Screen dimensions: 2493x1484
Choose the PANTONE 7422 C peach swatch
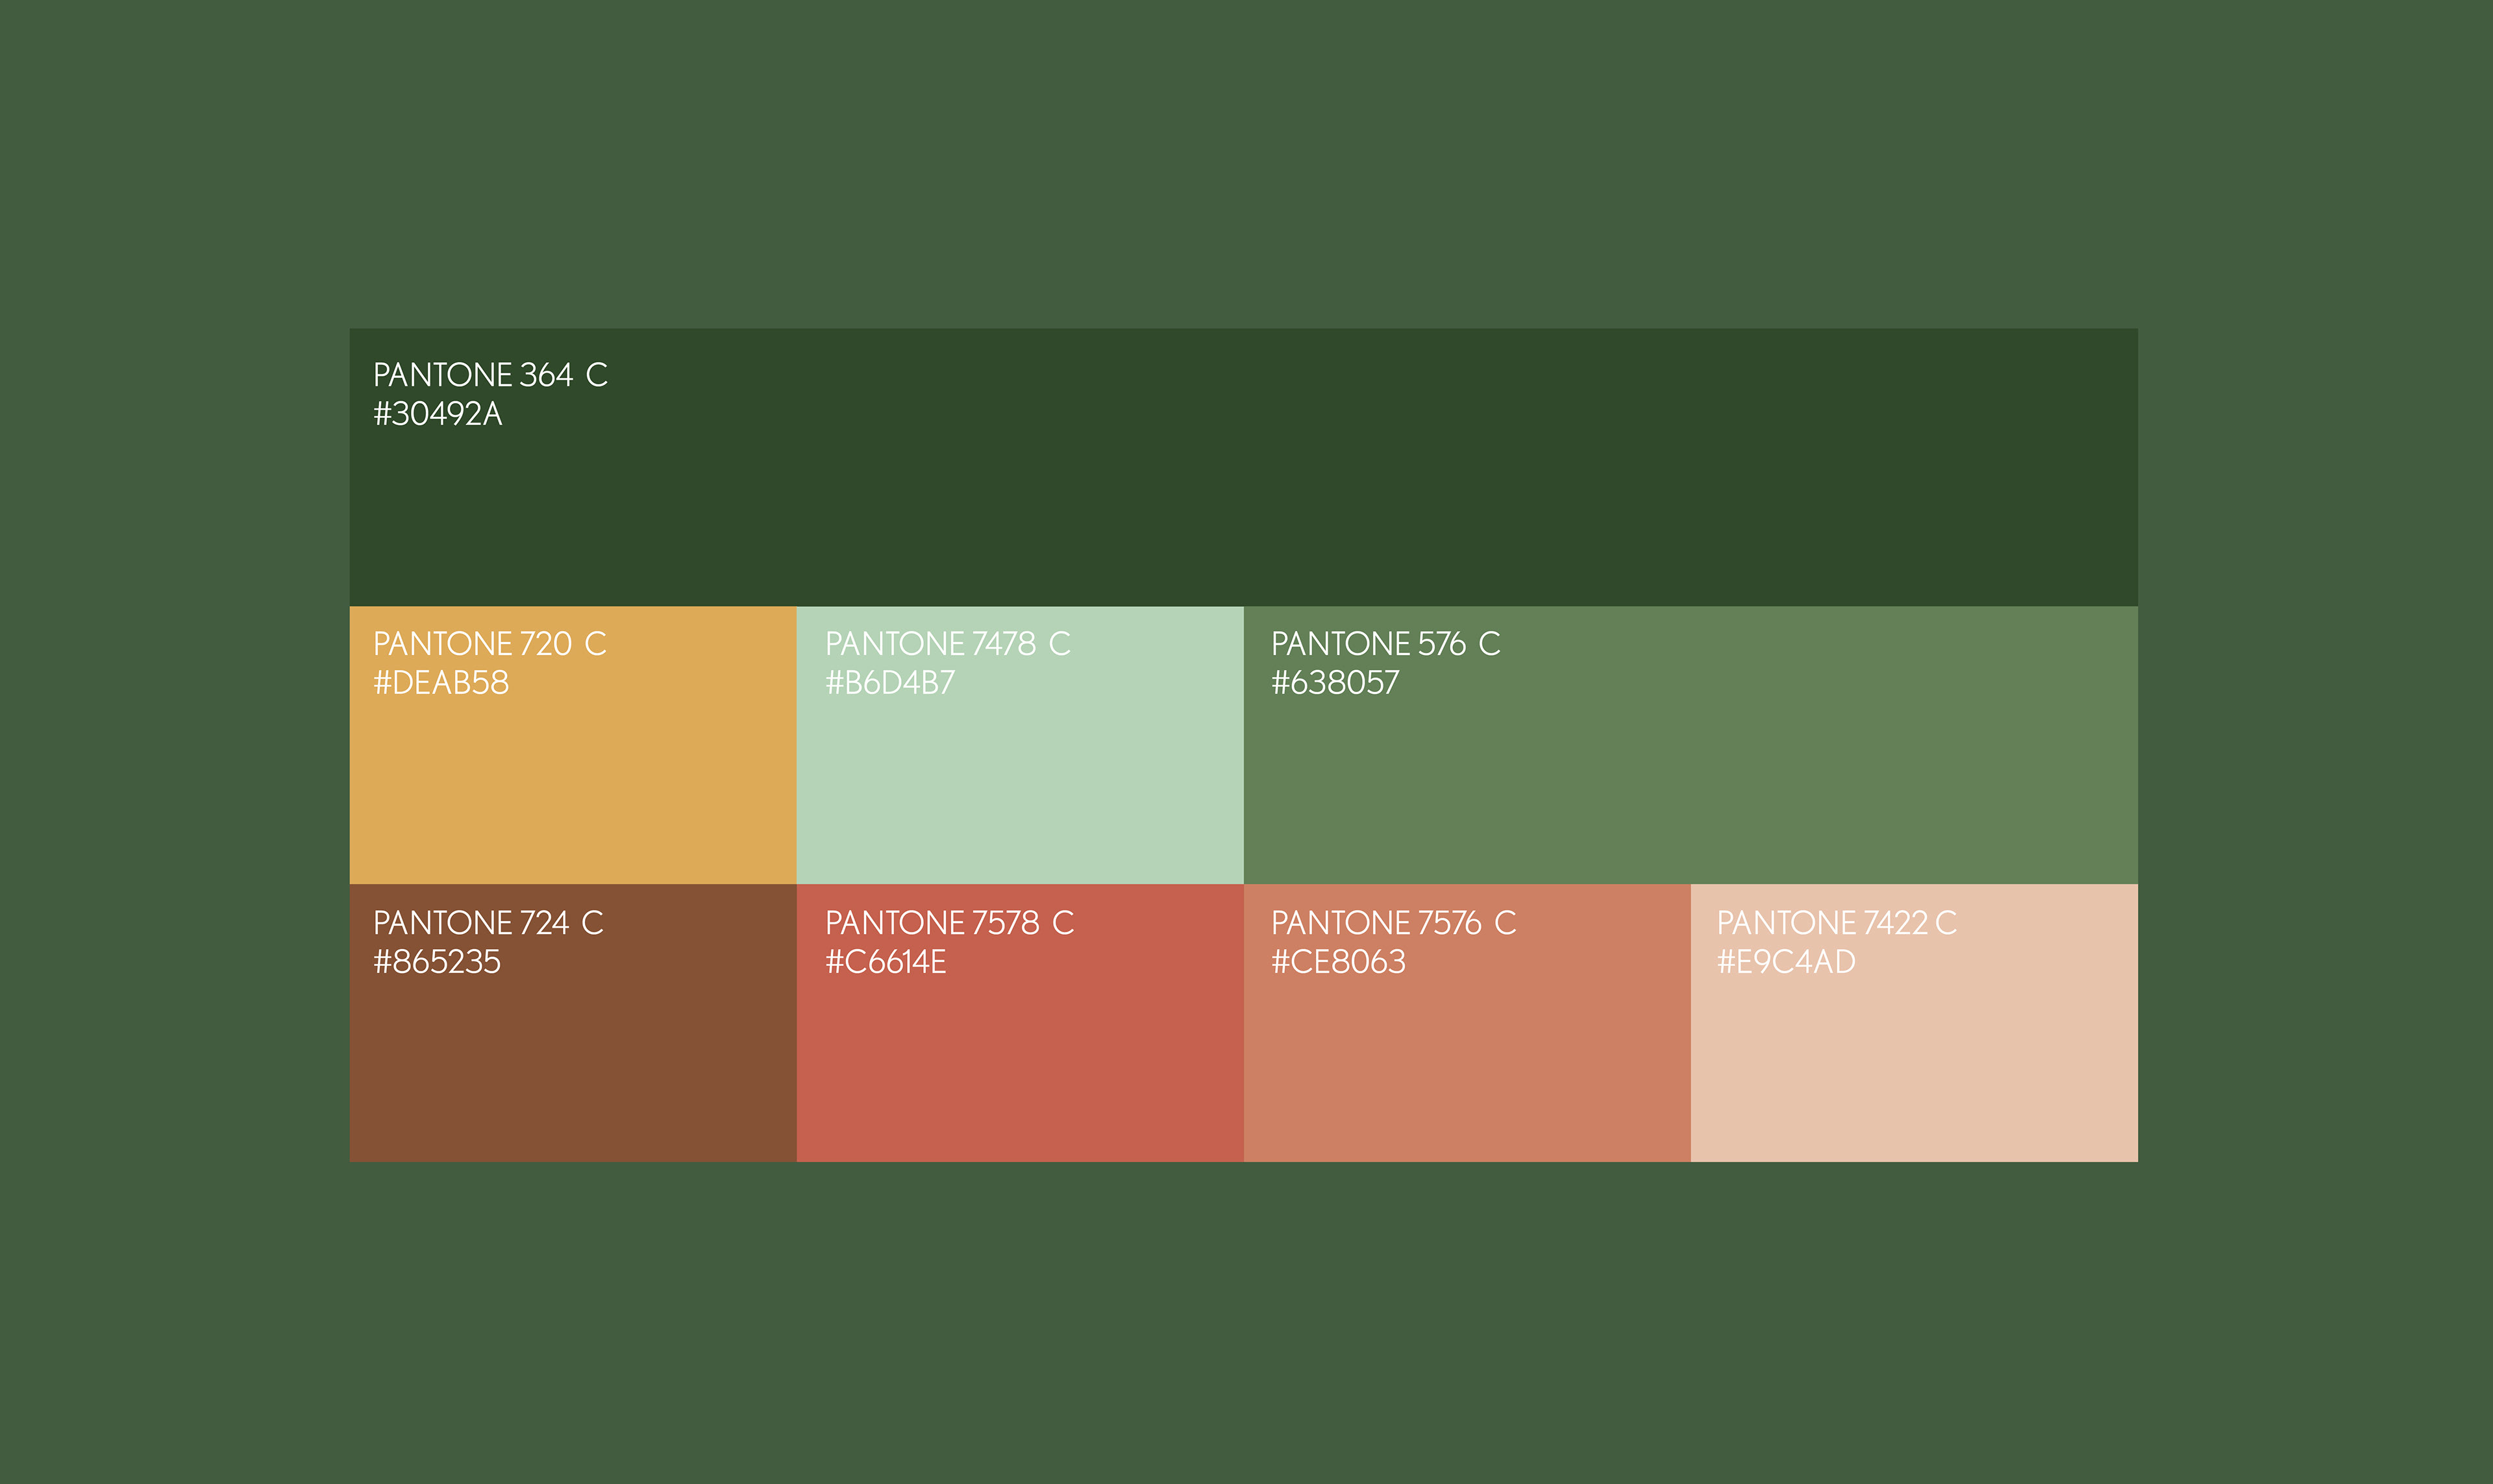[1914, 1023]
